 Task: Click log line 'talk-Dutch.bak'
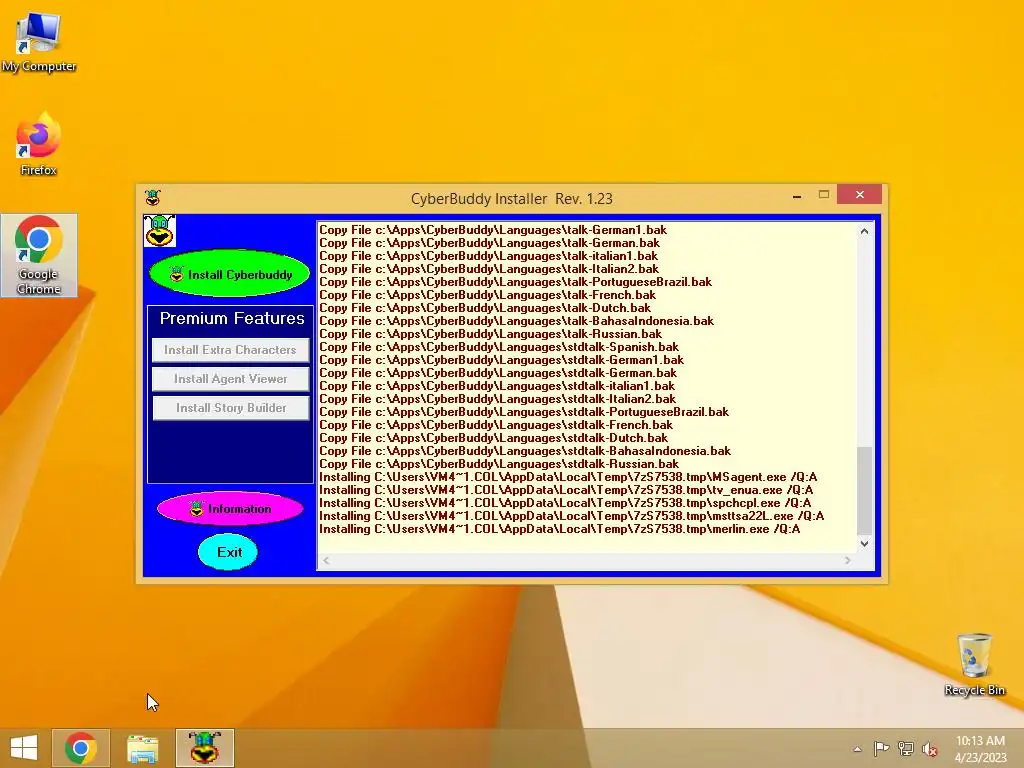(485, 308)
